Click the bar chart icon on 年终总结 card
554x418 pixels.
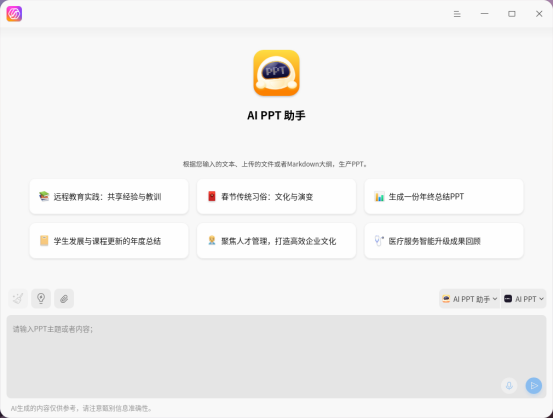click(x=379, y=196)
